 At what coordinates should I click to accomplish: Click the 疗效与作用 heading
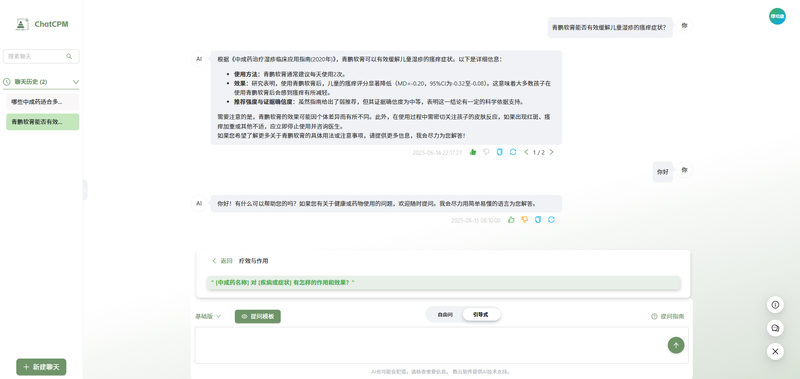pos(254,261)
